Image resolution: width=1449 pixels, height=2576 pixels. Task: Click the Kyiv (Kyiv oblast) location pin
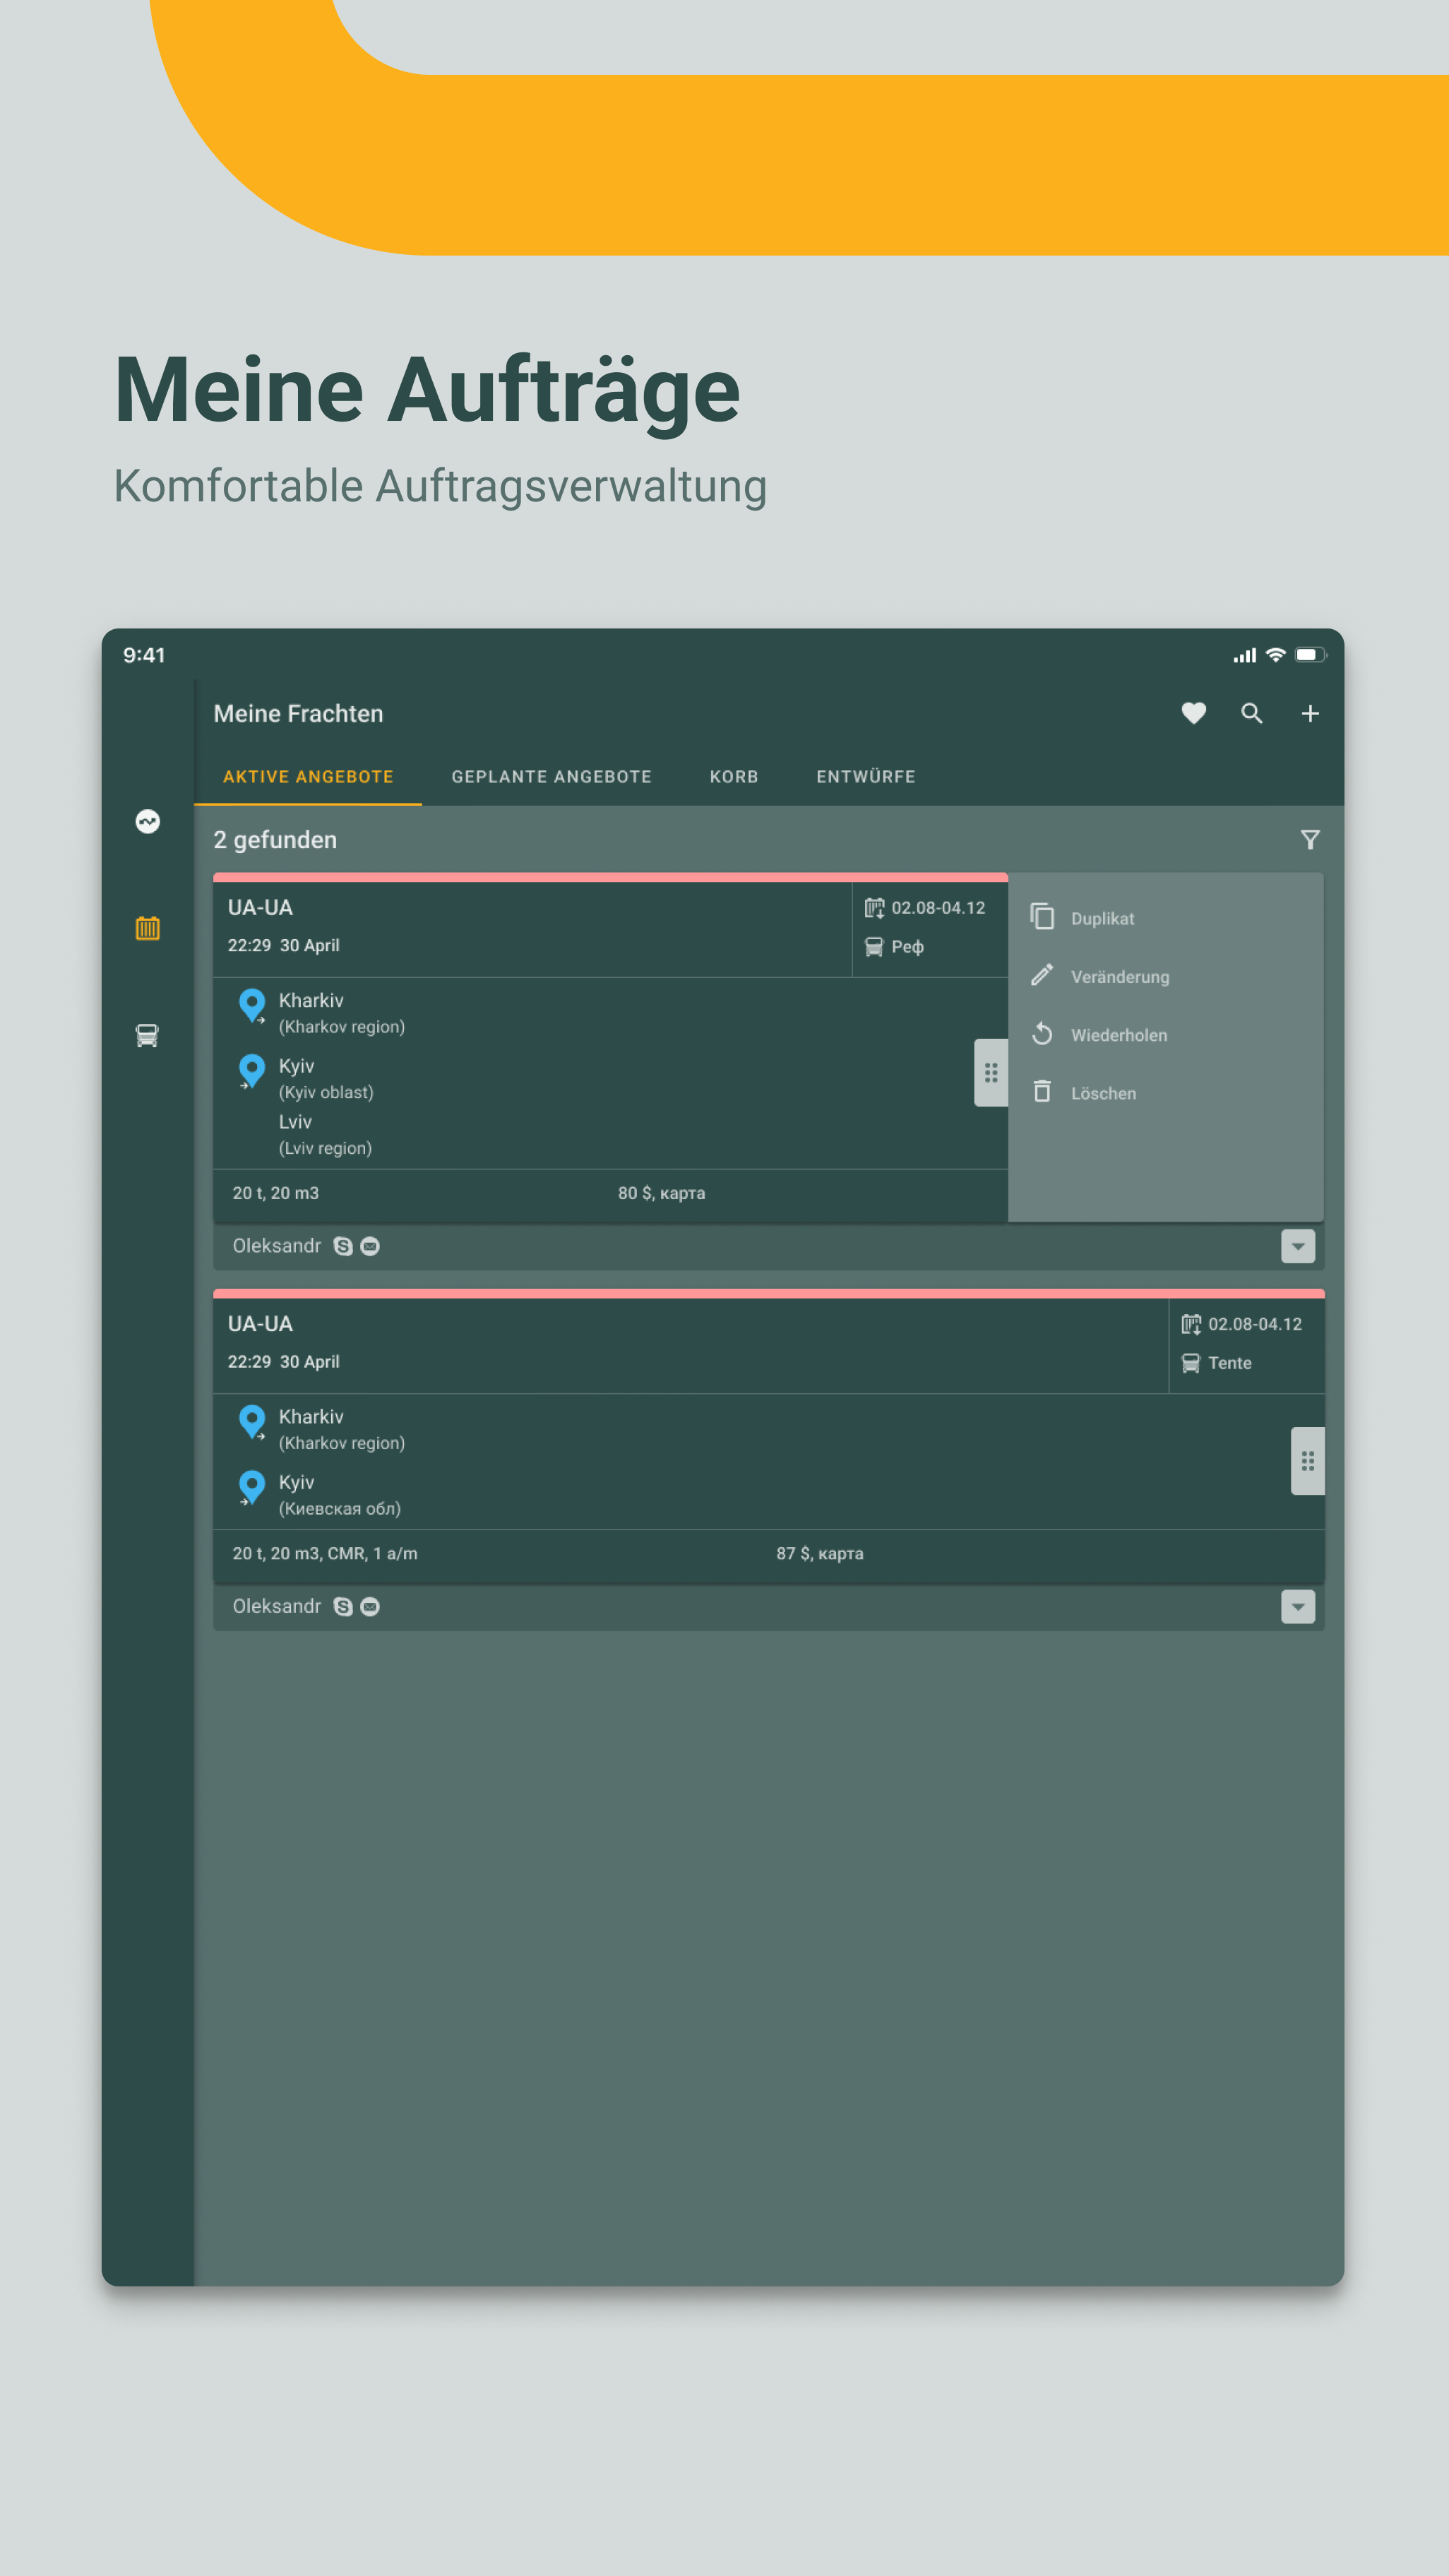point(252,1072)
